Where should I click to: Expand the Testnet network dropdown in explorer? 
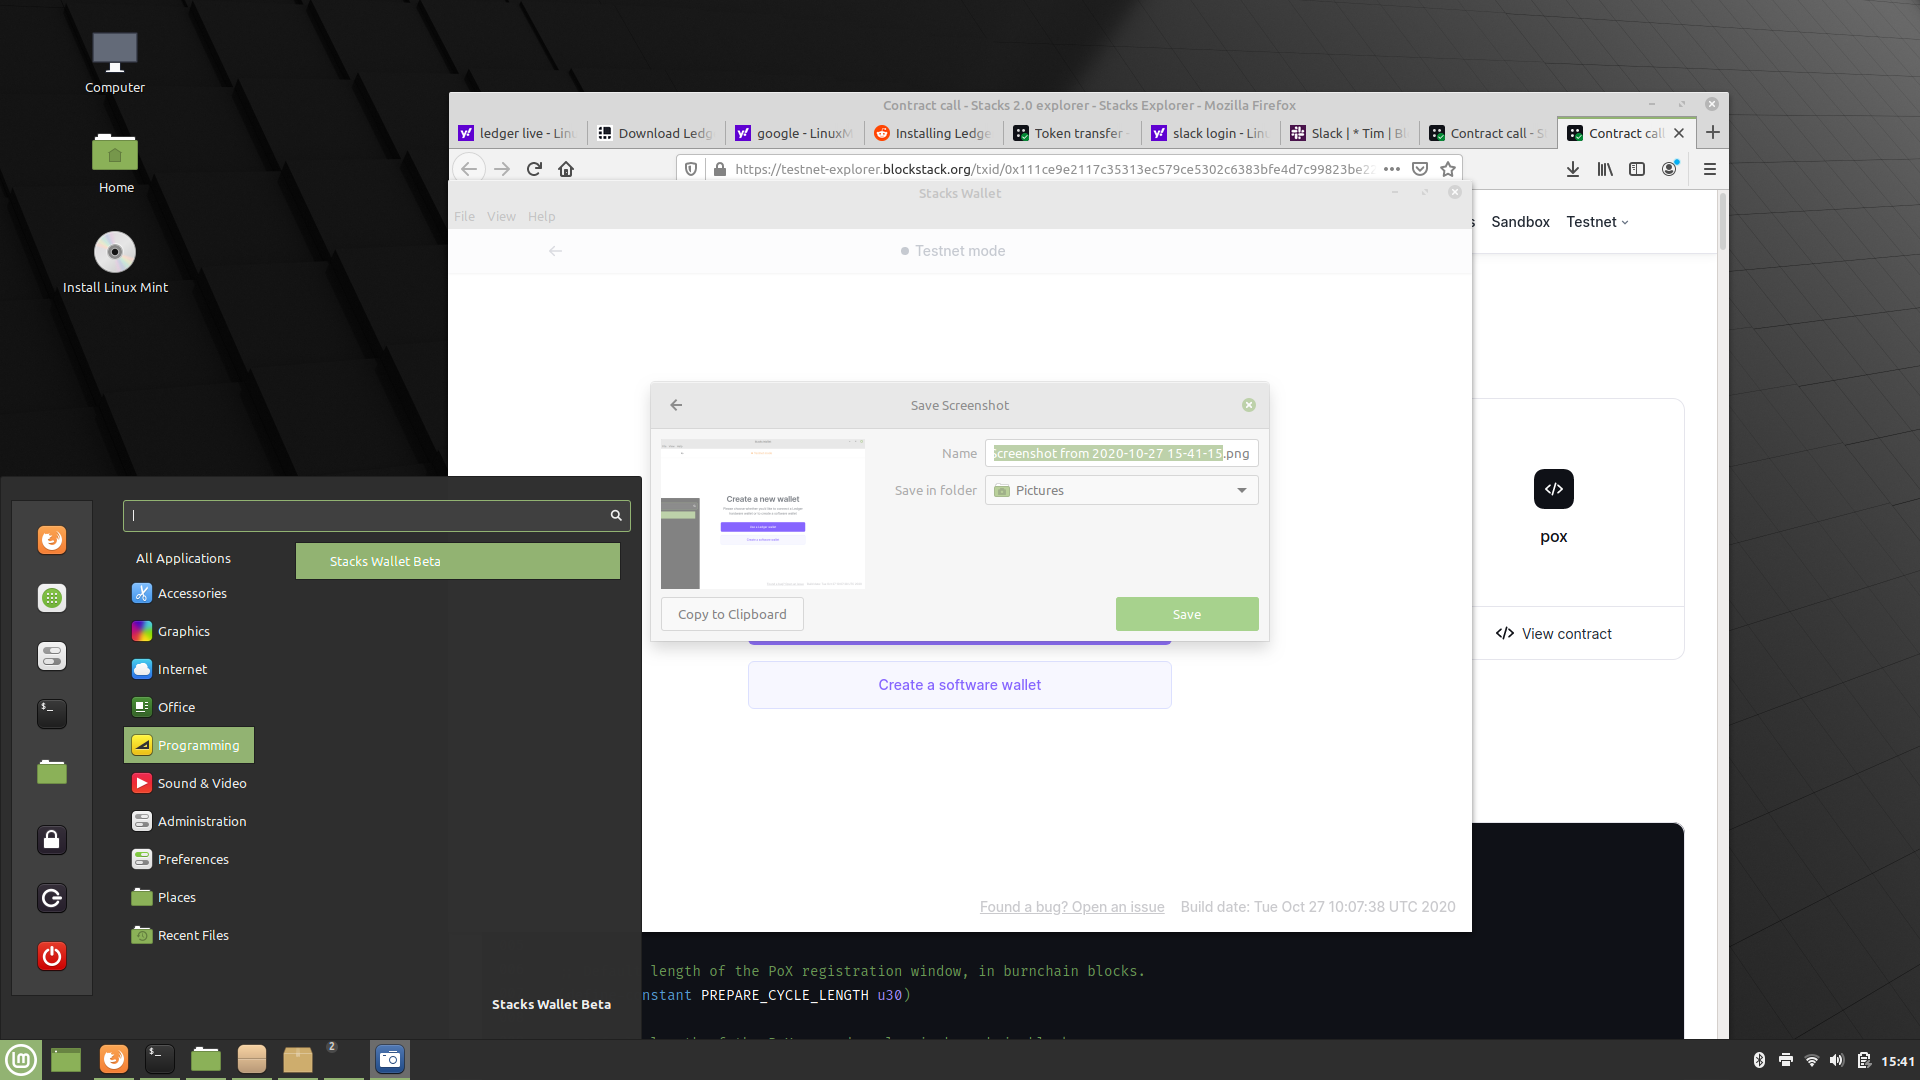(1597, 222)
